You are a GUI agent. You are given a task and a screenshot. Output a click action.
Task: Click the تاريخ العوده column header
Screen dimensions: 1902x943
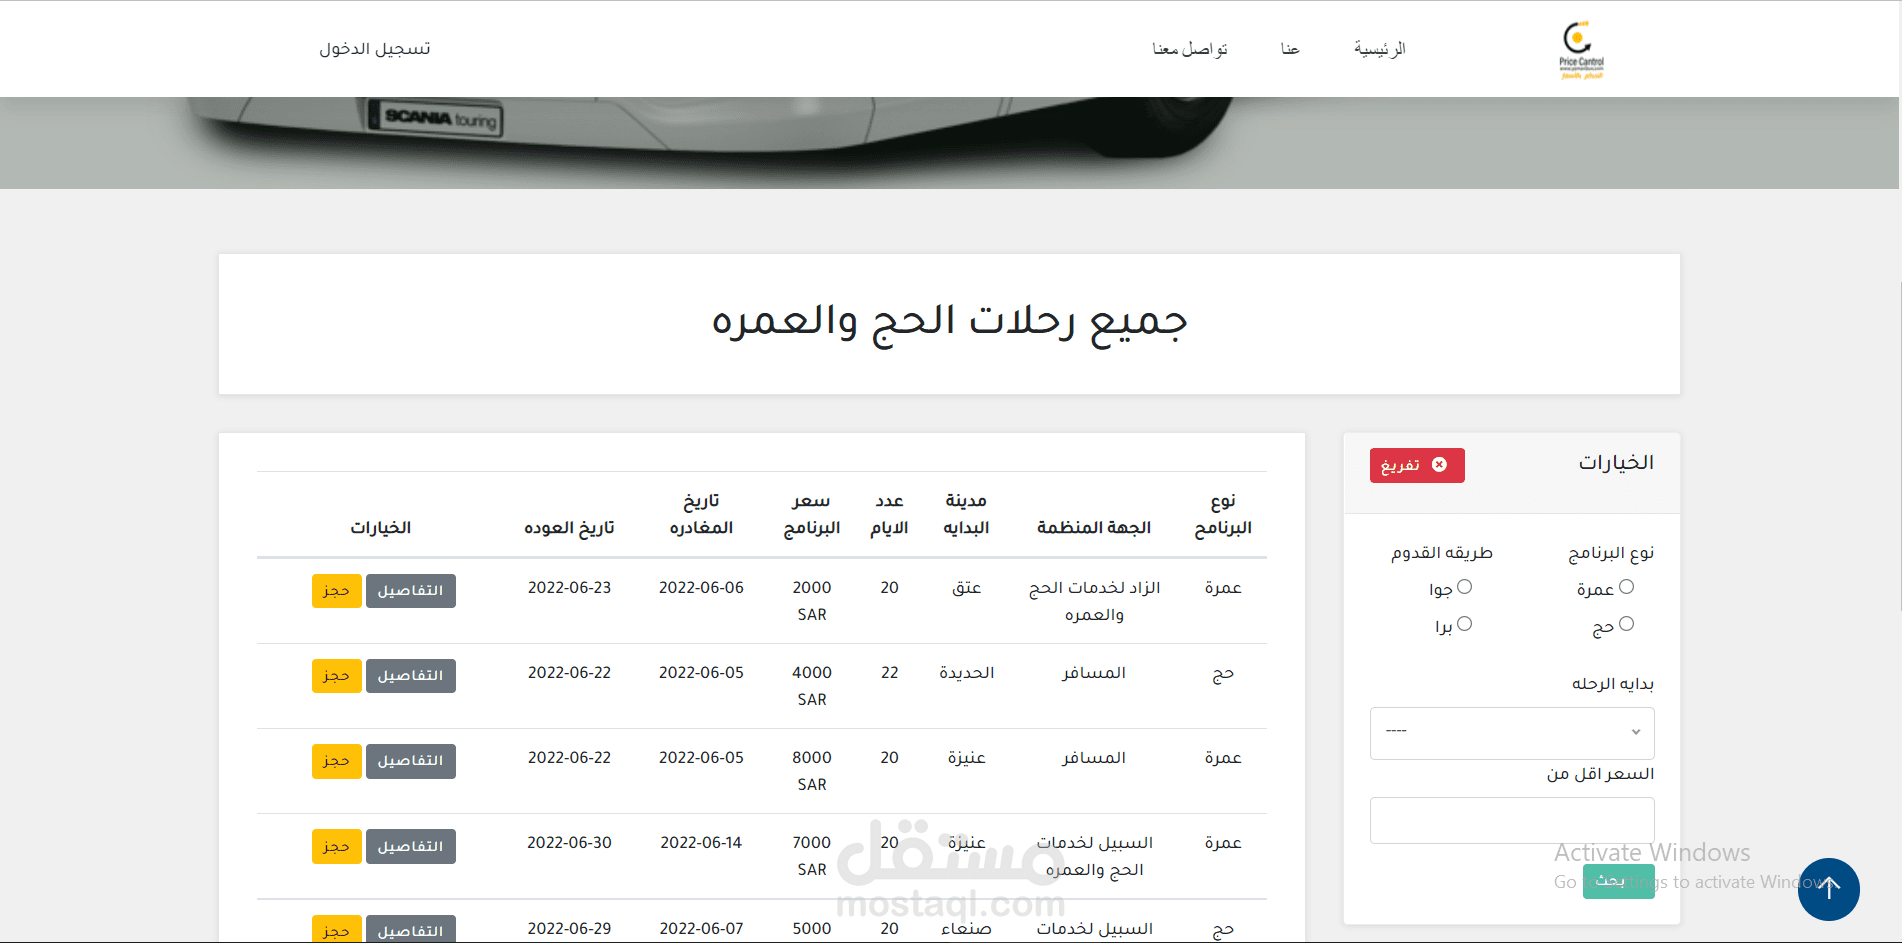(x=569, y=527)
